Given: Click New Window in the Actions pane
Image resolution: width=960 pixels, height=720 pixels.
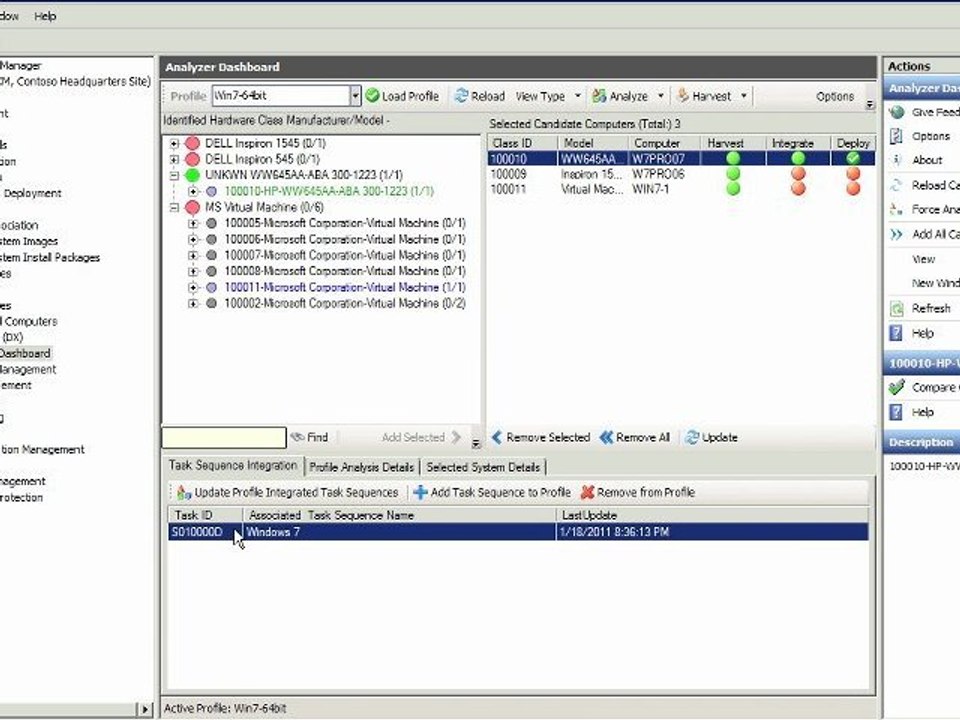Looking at the screenshot, I should coord(936,283).
